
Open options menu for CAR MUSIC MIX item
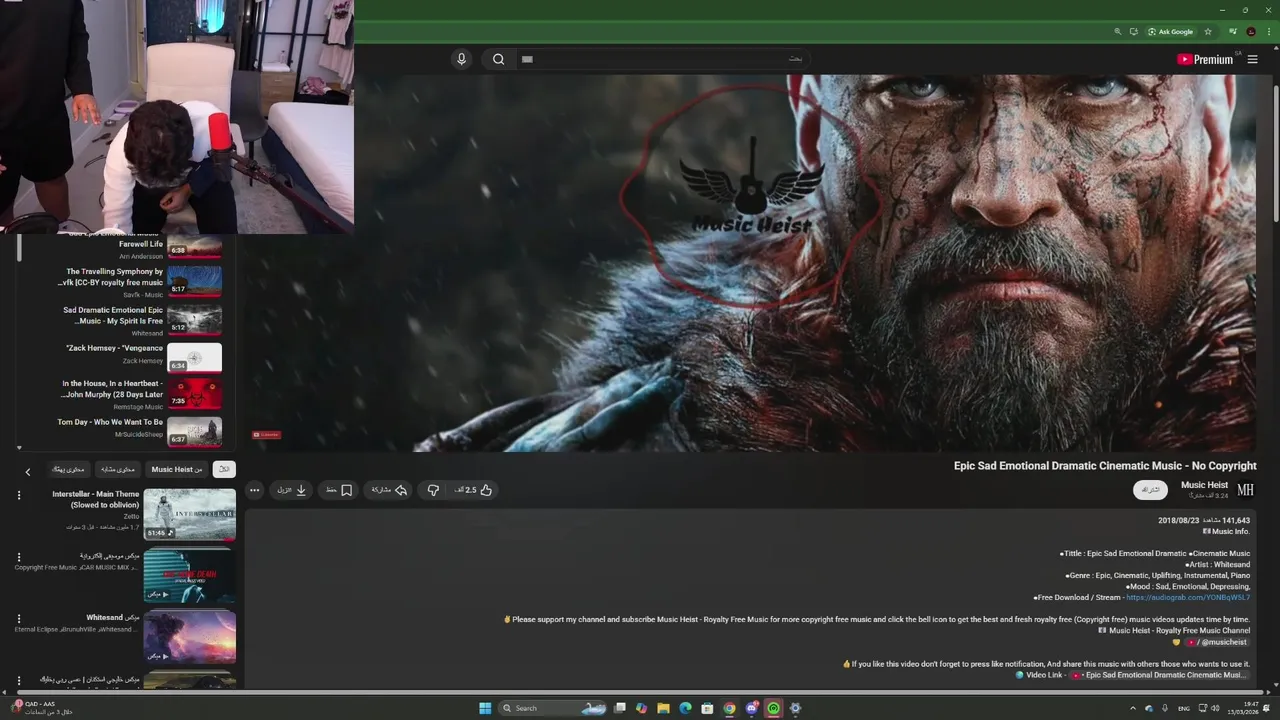[x=18, y=557]
